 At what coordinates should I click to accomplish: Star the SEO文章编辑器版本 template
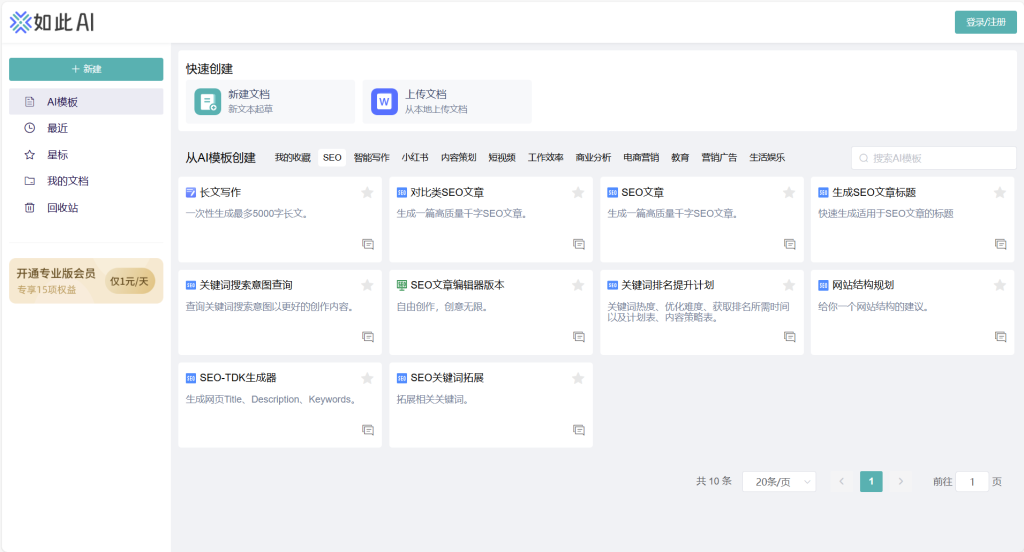578,285
